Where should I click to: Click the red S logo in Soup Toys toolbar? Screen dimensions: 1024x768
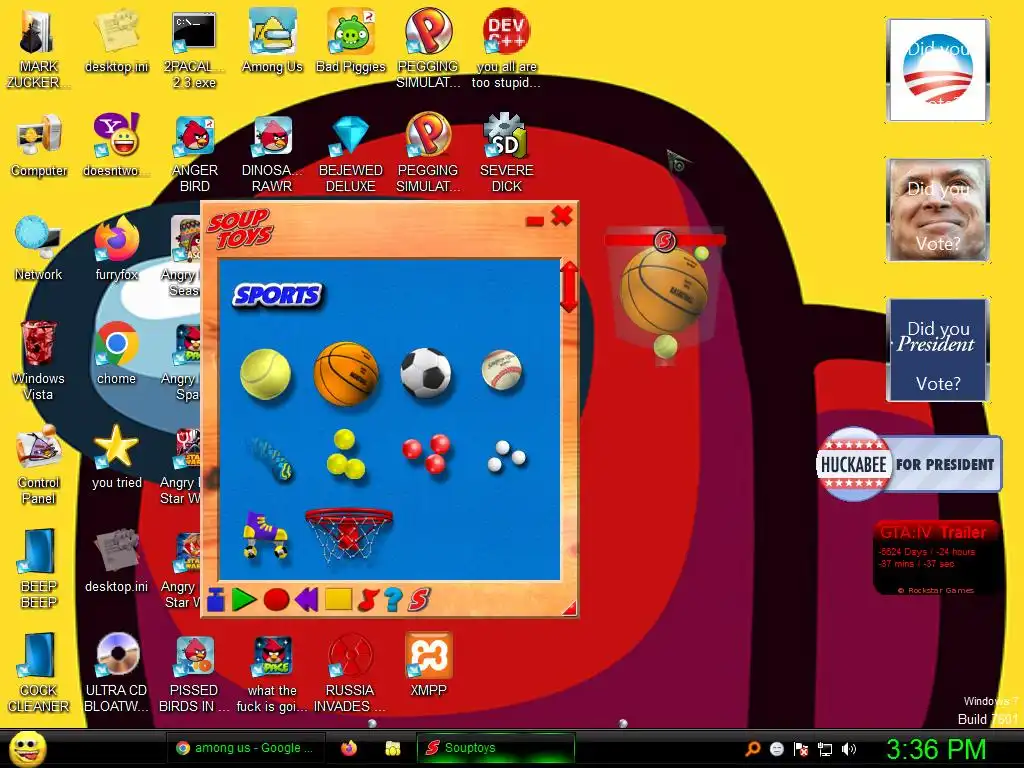pyautogui.click(x=419, y=600)
